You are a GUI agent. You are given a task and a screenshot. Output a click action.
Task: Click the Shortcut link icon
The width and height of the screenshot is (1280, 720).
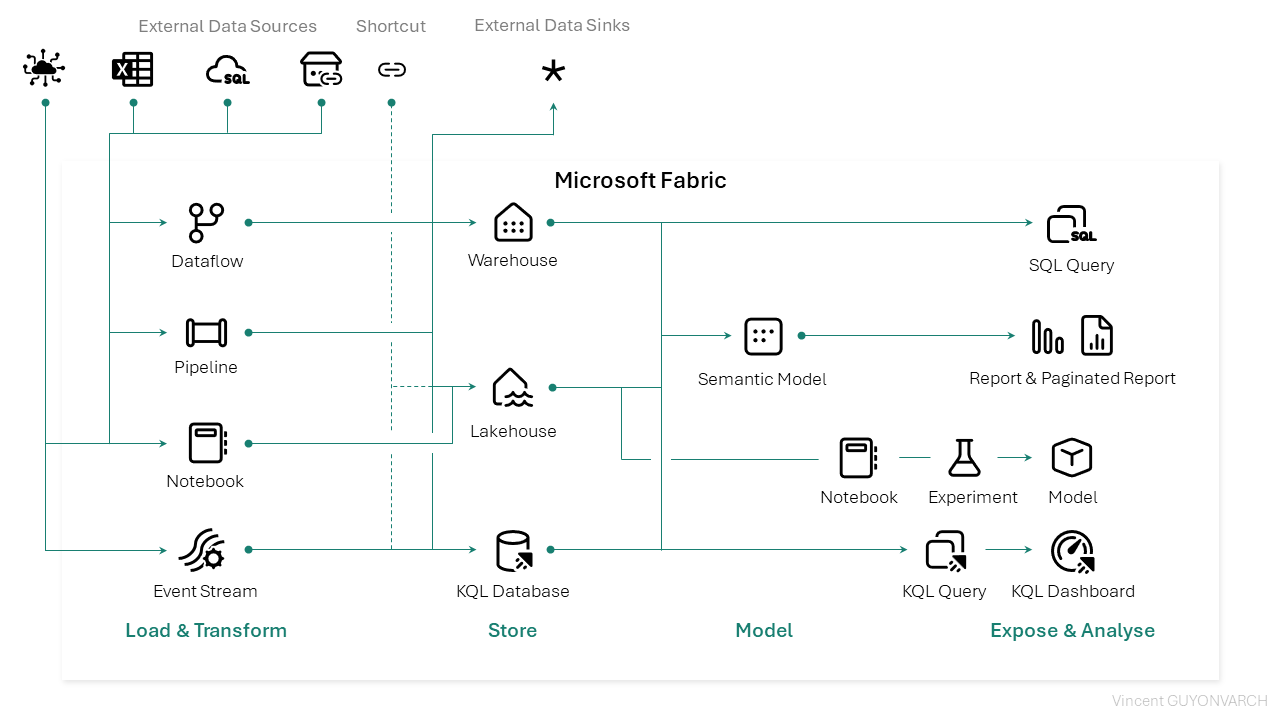[391, 69]
